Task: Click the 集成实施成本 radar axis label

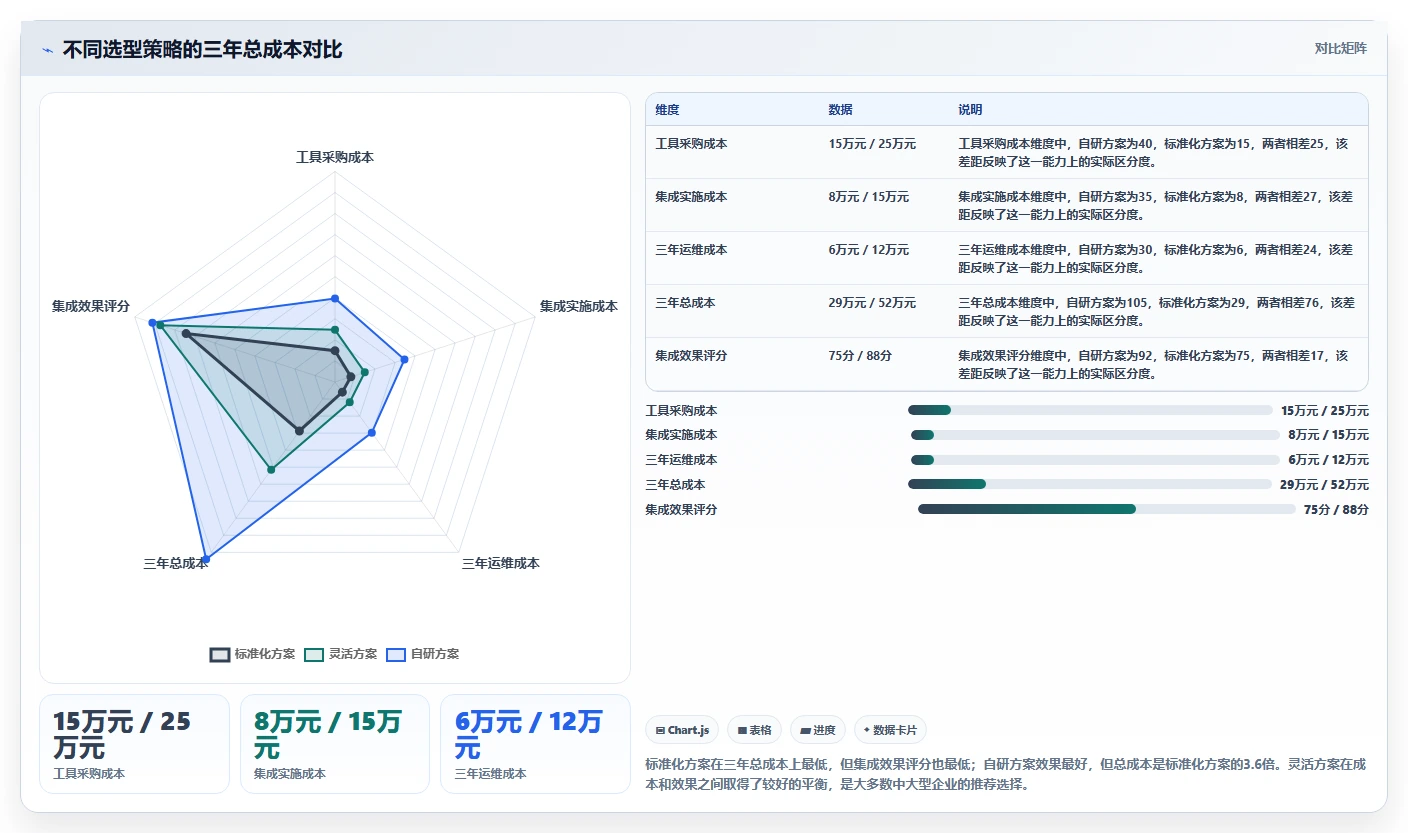Action: tap(579, 306)
